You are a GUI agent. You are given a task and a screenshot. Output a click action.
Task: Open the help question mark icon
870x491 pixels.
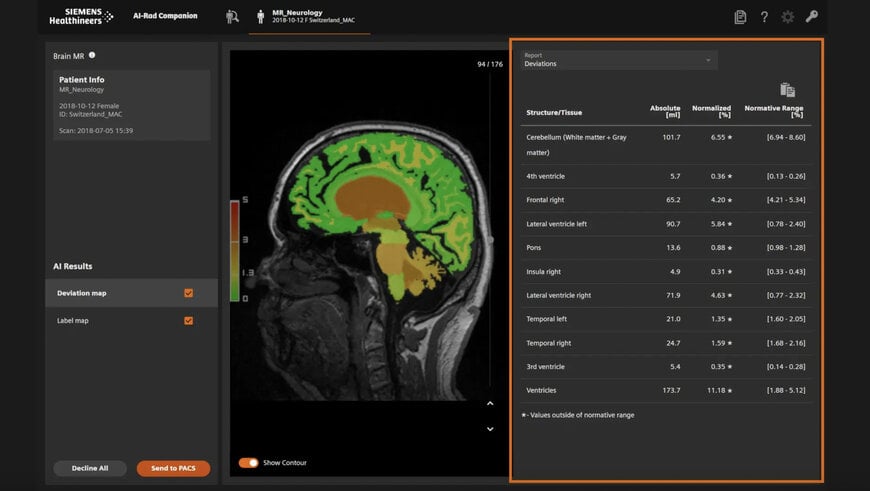(x=764, y=17)
